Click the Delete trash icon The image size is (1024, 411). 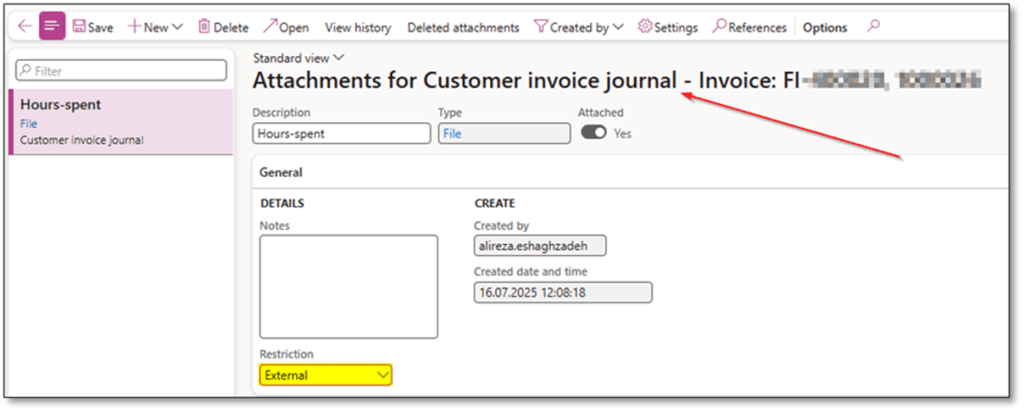pos(205,27)
